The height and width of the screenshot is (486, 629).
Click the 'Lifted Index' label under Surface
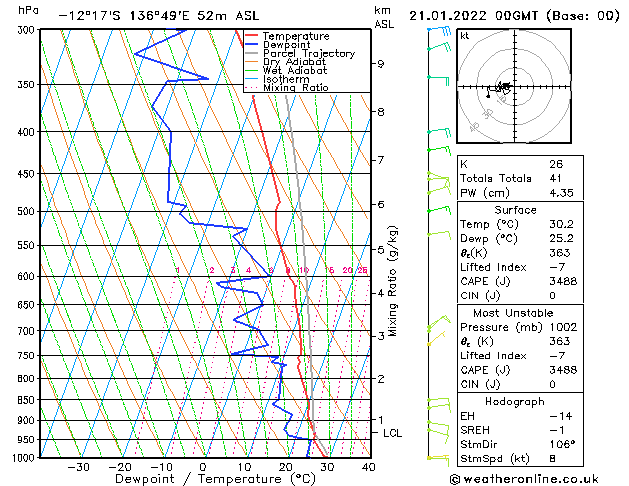pos(493,267)
